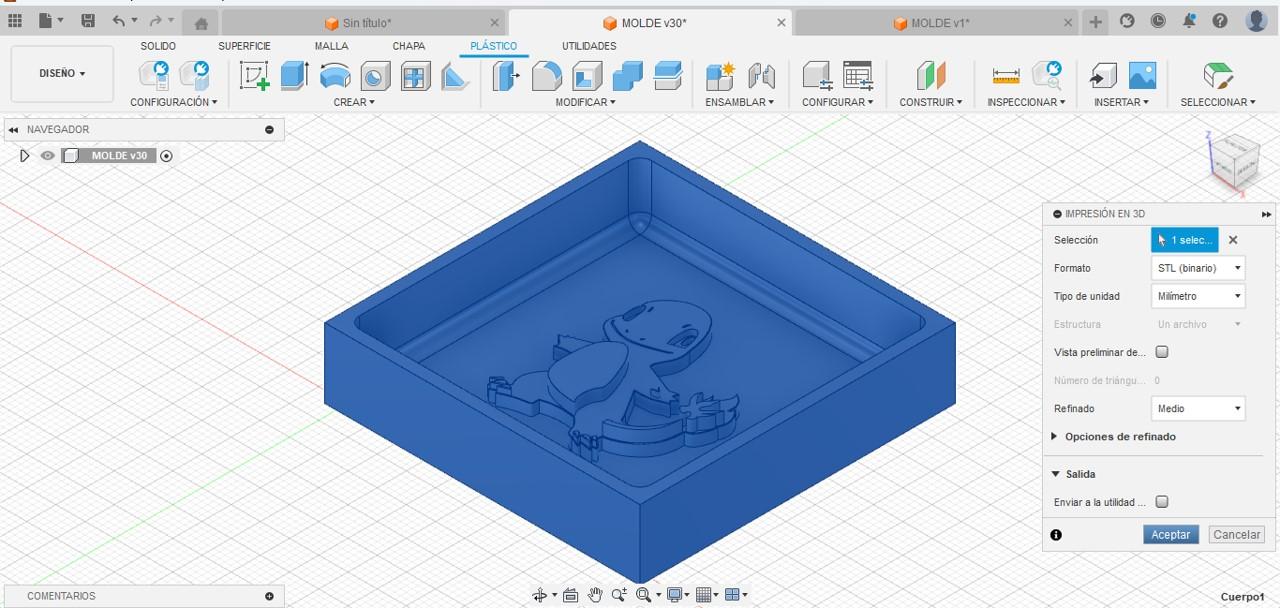Image resolution: width=1280 pixels, height=608 pixels.
Task: Click Cancelar in the print dialog
Action: click(x=1236, y=535)
